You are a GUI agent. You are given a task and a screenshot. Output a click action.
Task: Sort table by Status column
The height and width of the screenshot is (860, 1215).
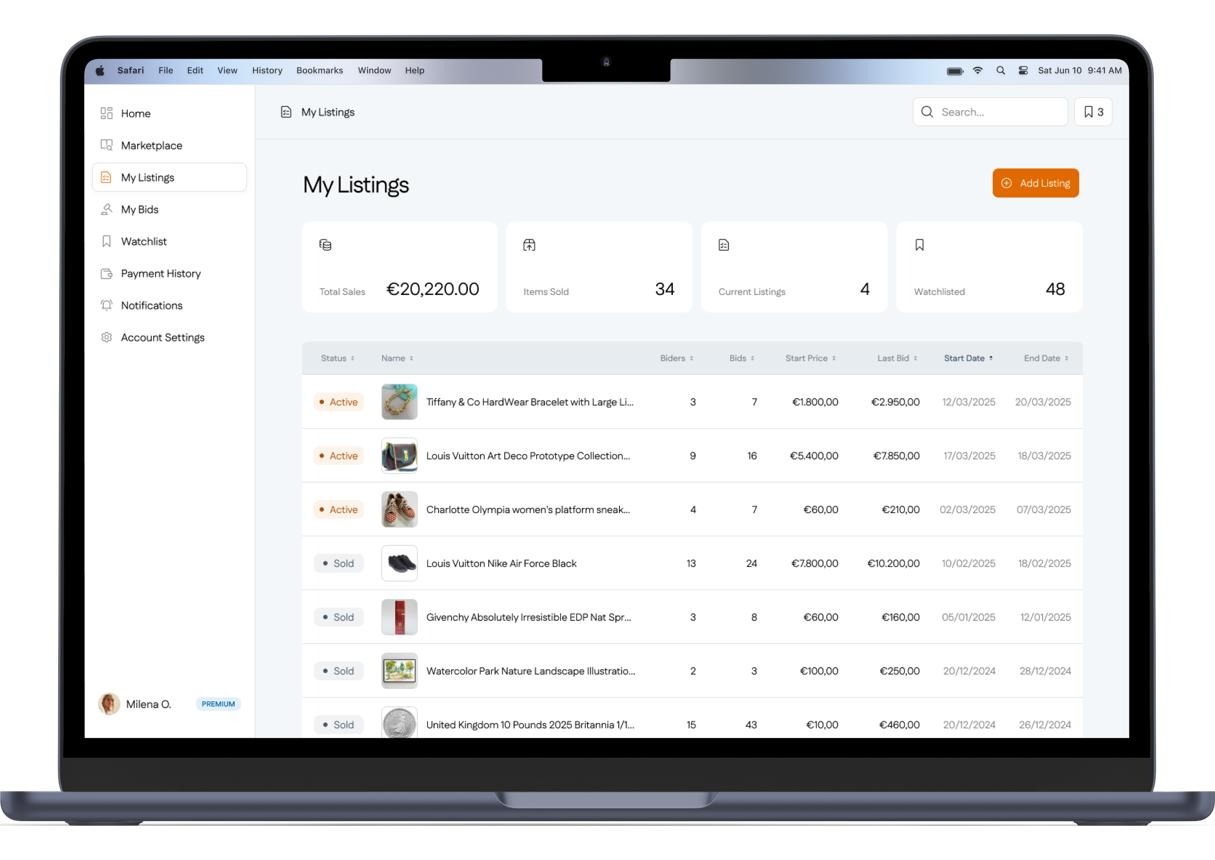[337, 358]
